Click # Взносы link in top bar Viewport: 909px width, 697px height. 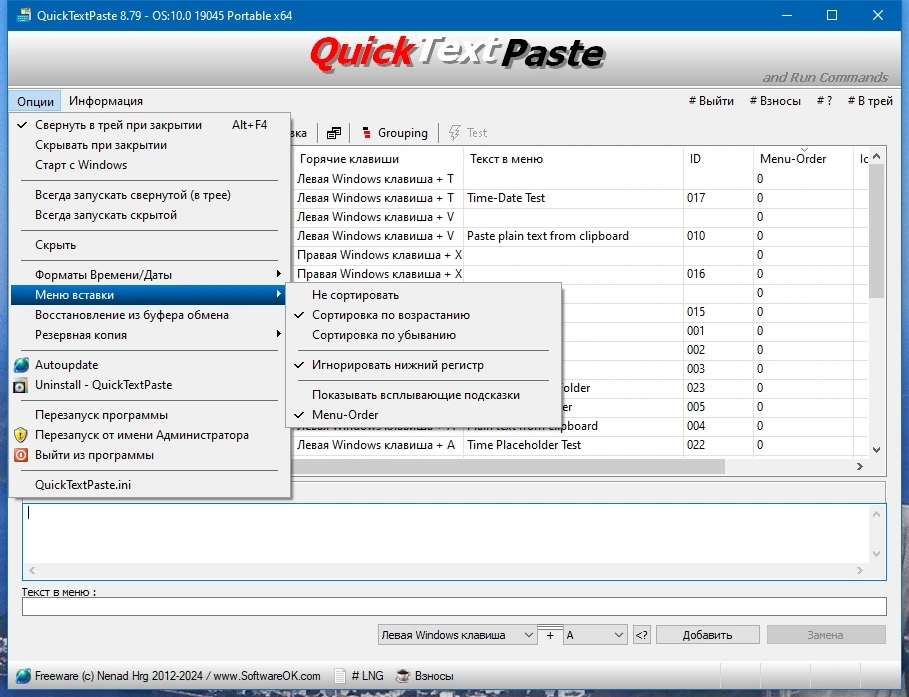[775, 101]
